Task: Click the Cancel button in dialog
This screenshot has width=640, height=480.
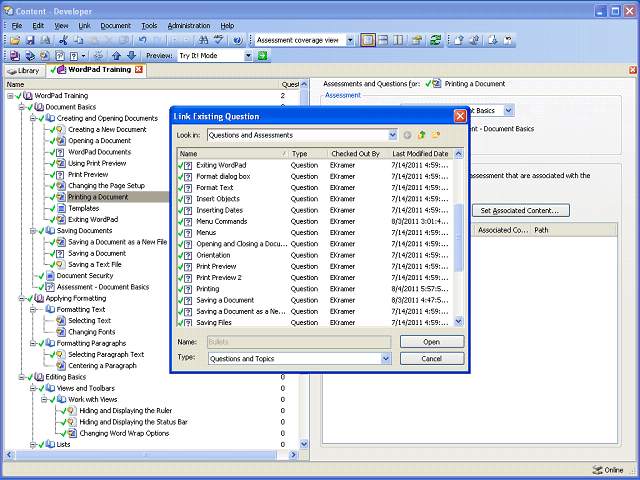Action: click(432, 359)
